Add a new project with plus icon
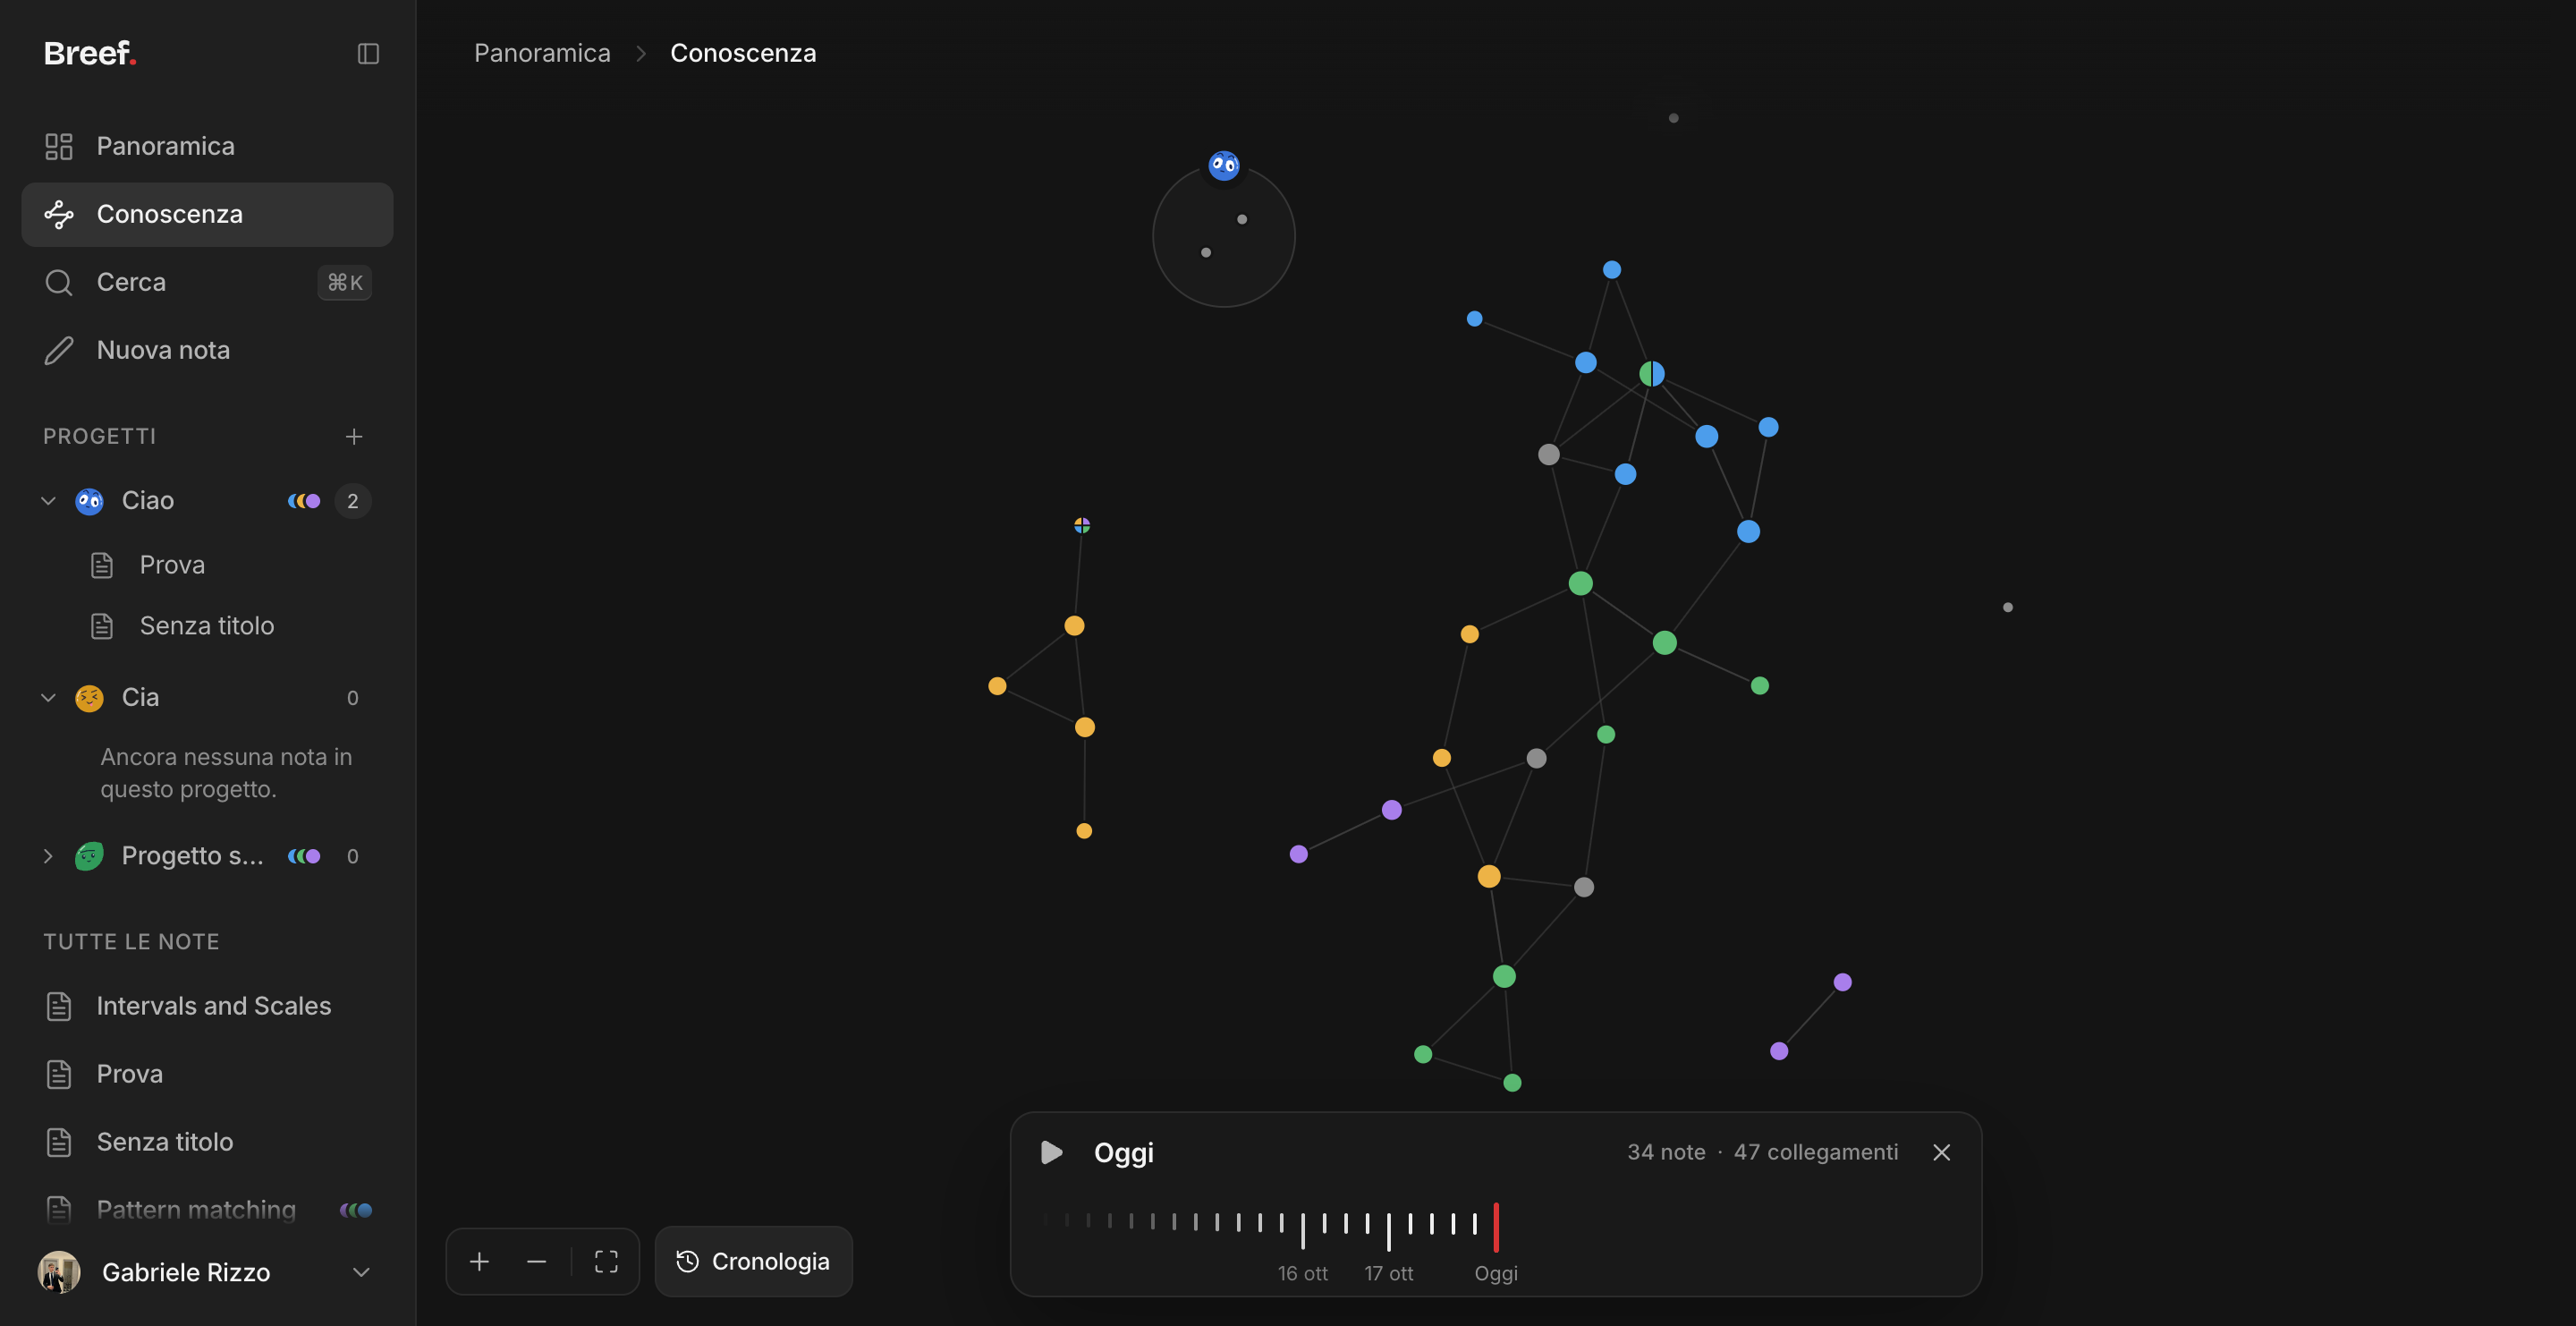Screen dimensions: 2576x1326 (x=354, y=436)
